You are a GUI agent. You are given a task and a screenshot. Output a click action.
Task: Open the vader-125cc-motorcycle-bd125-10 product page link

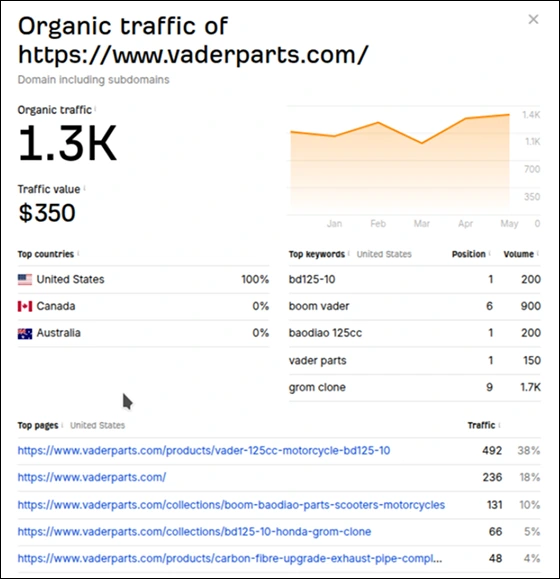204,450
